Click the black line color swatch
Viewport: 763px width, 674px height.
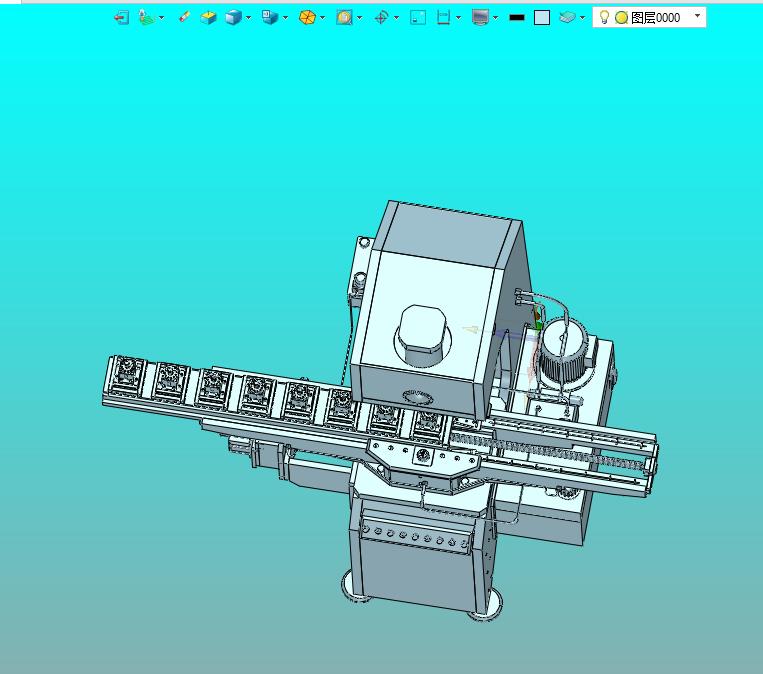click(516, 18)
